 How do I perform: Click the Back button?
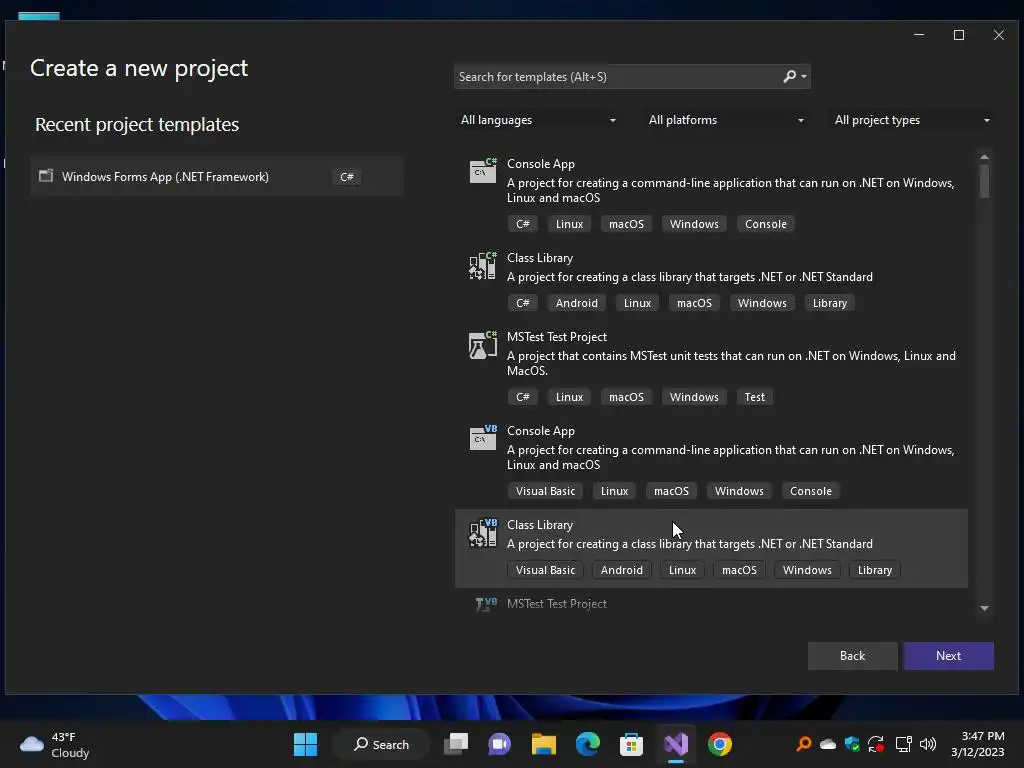coord(852,656)
